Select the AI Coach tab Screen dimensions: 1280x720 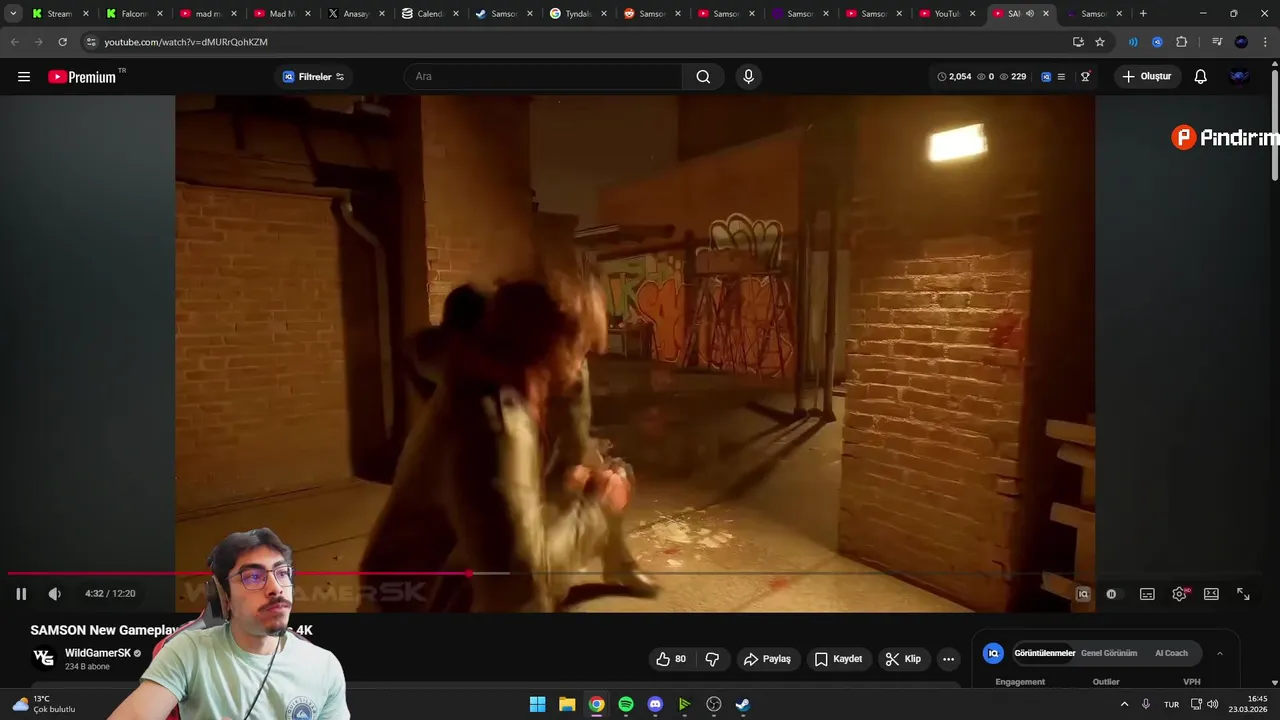[x=1171, y=654]
